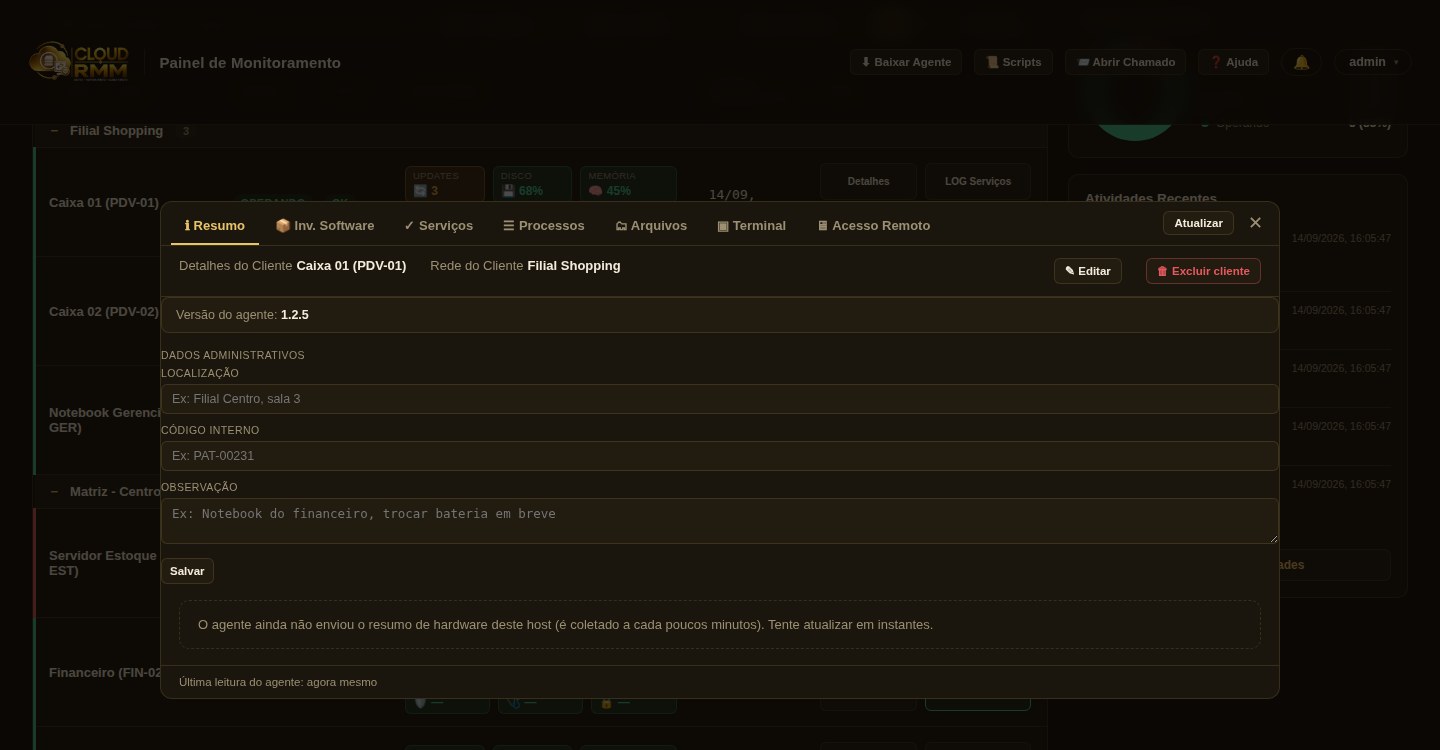The height and width of the screenshot is (750, 1440).
Task: Open Ajuda in the header
Action: [x=1234, y=62]
